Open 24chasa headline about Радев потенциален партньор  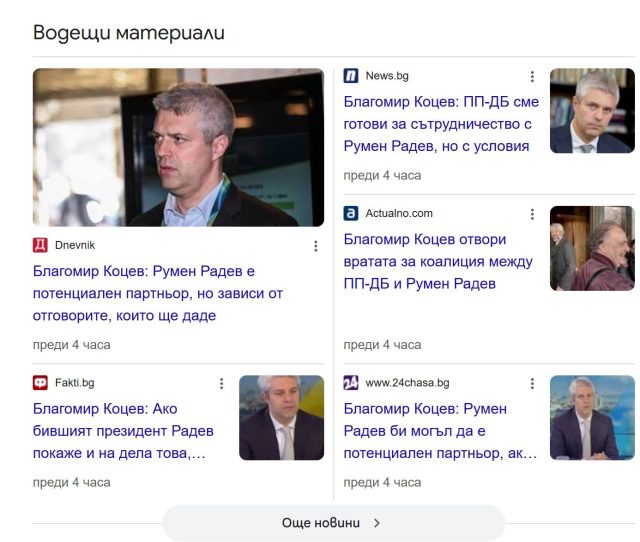[x=440, y=431]
